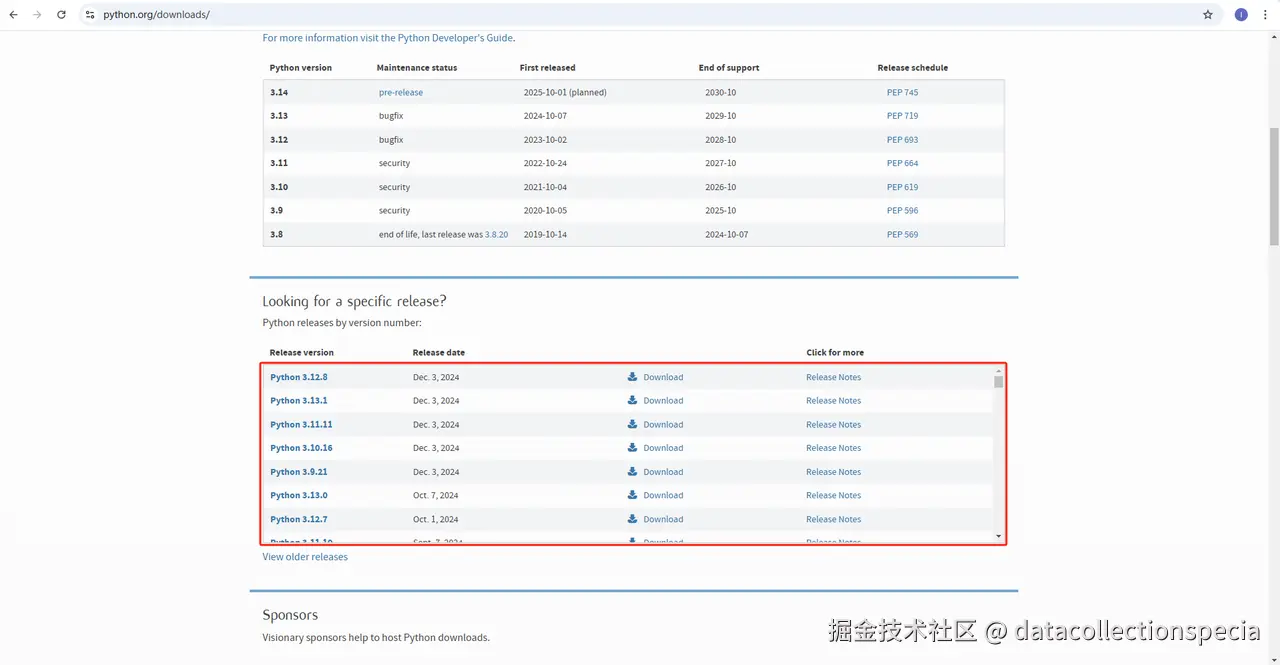Open PEP 693 release schedule
1280x665 pixels.
[902, 140]
